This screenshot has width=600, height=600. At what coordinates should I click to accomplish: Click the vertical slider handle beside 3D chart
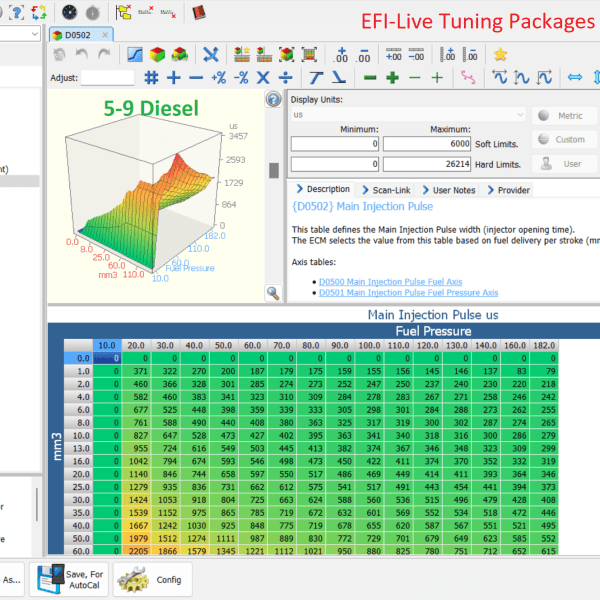pos(274,171)
